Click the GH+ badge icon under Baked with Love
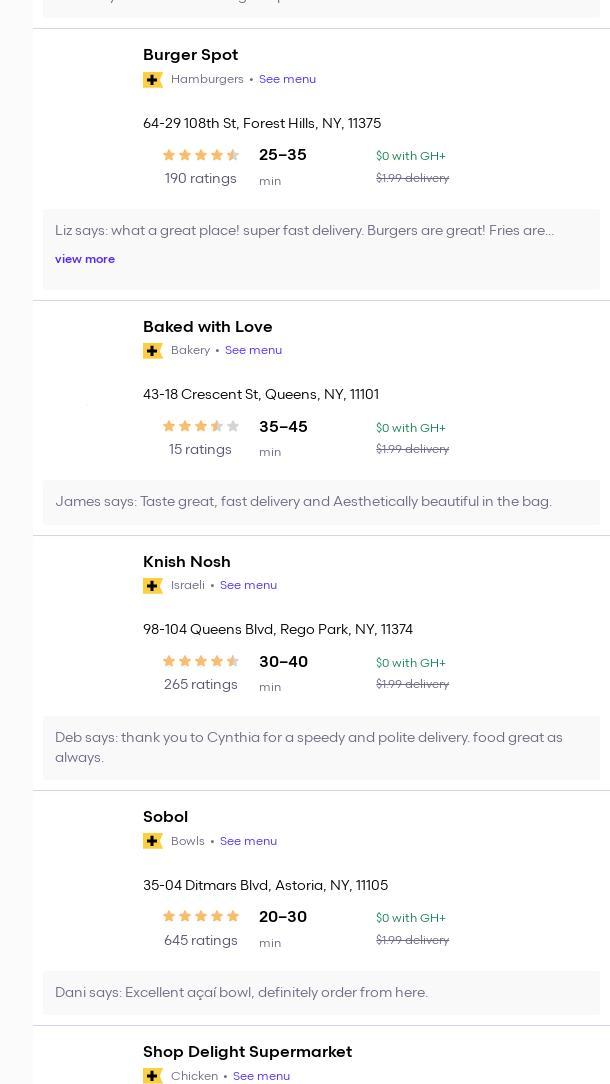Image resolution: width=610 pixels, height=1084 pixels. click(153, 351)
